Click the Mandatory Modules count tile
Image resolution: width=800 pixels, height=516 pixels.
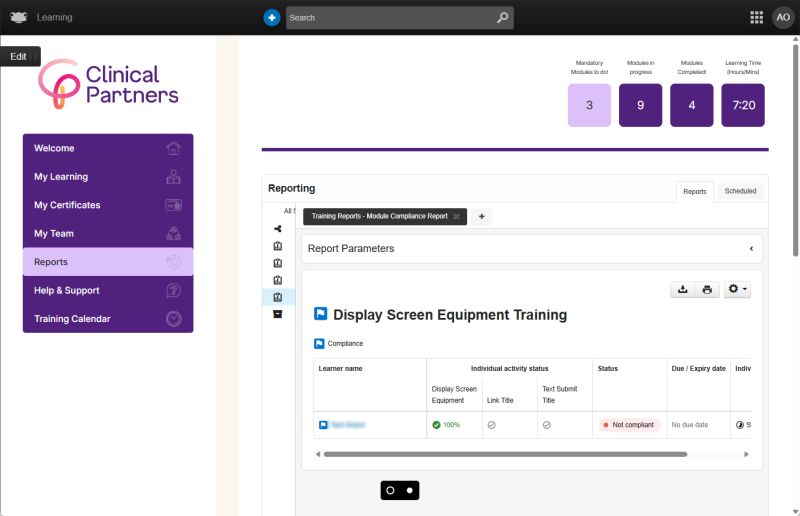pos(589,105)
